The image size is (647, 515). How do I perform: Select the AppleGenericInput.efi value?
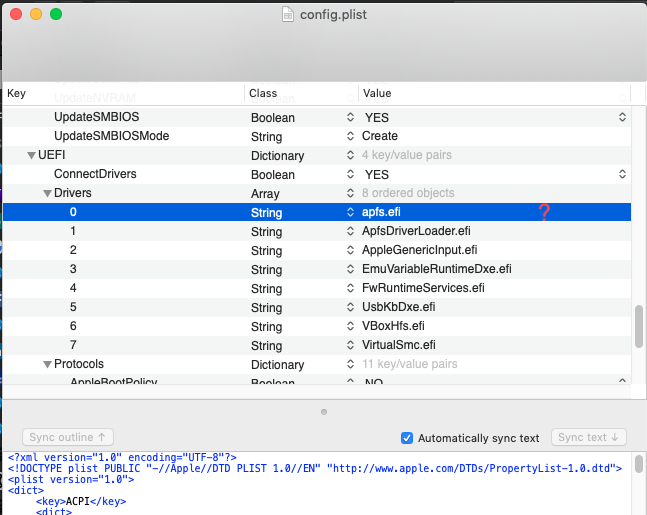419,250
